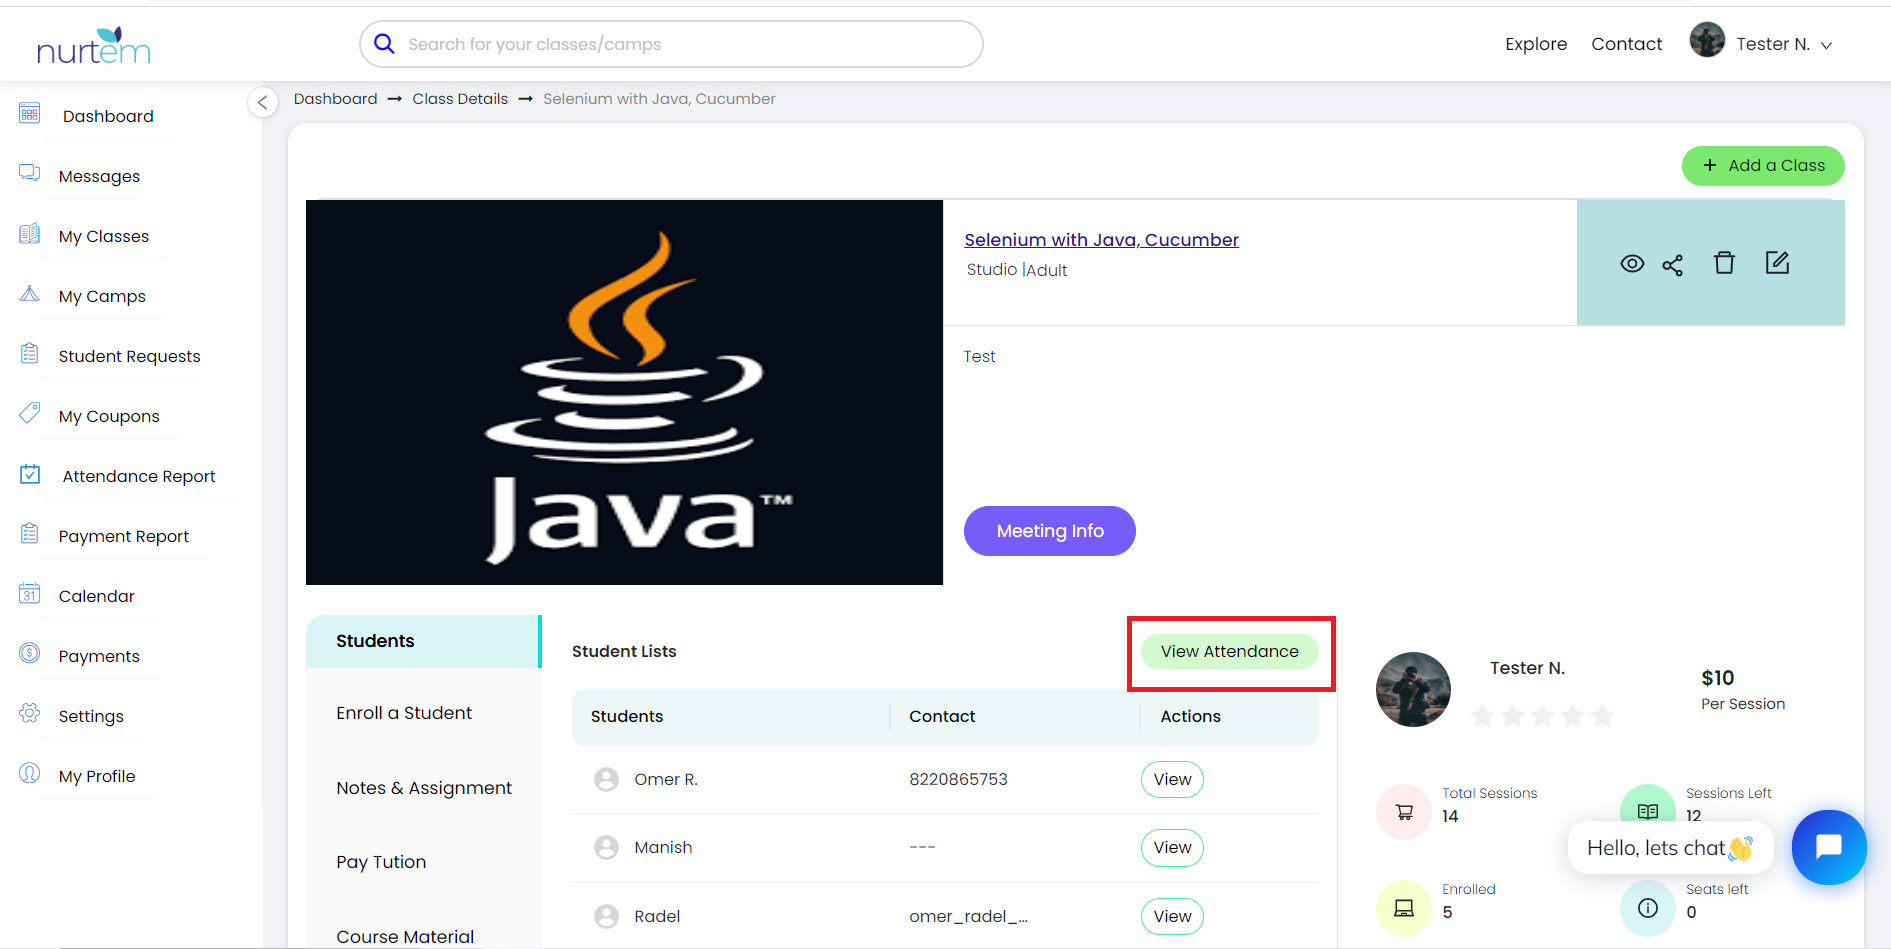Switch to Notes & Assignment tab
Image resolution: width=1891 pixels, height=949 pixels.
point(424,788)
